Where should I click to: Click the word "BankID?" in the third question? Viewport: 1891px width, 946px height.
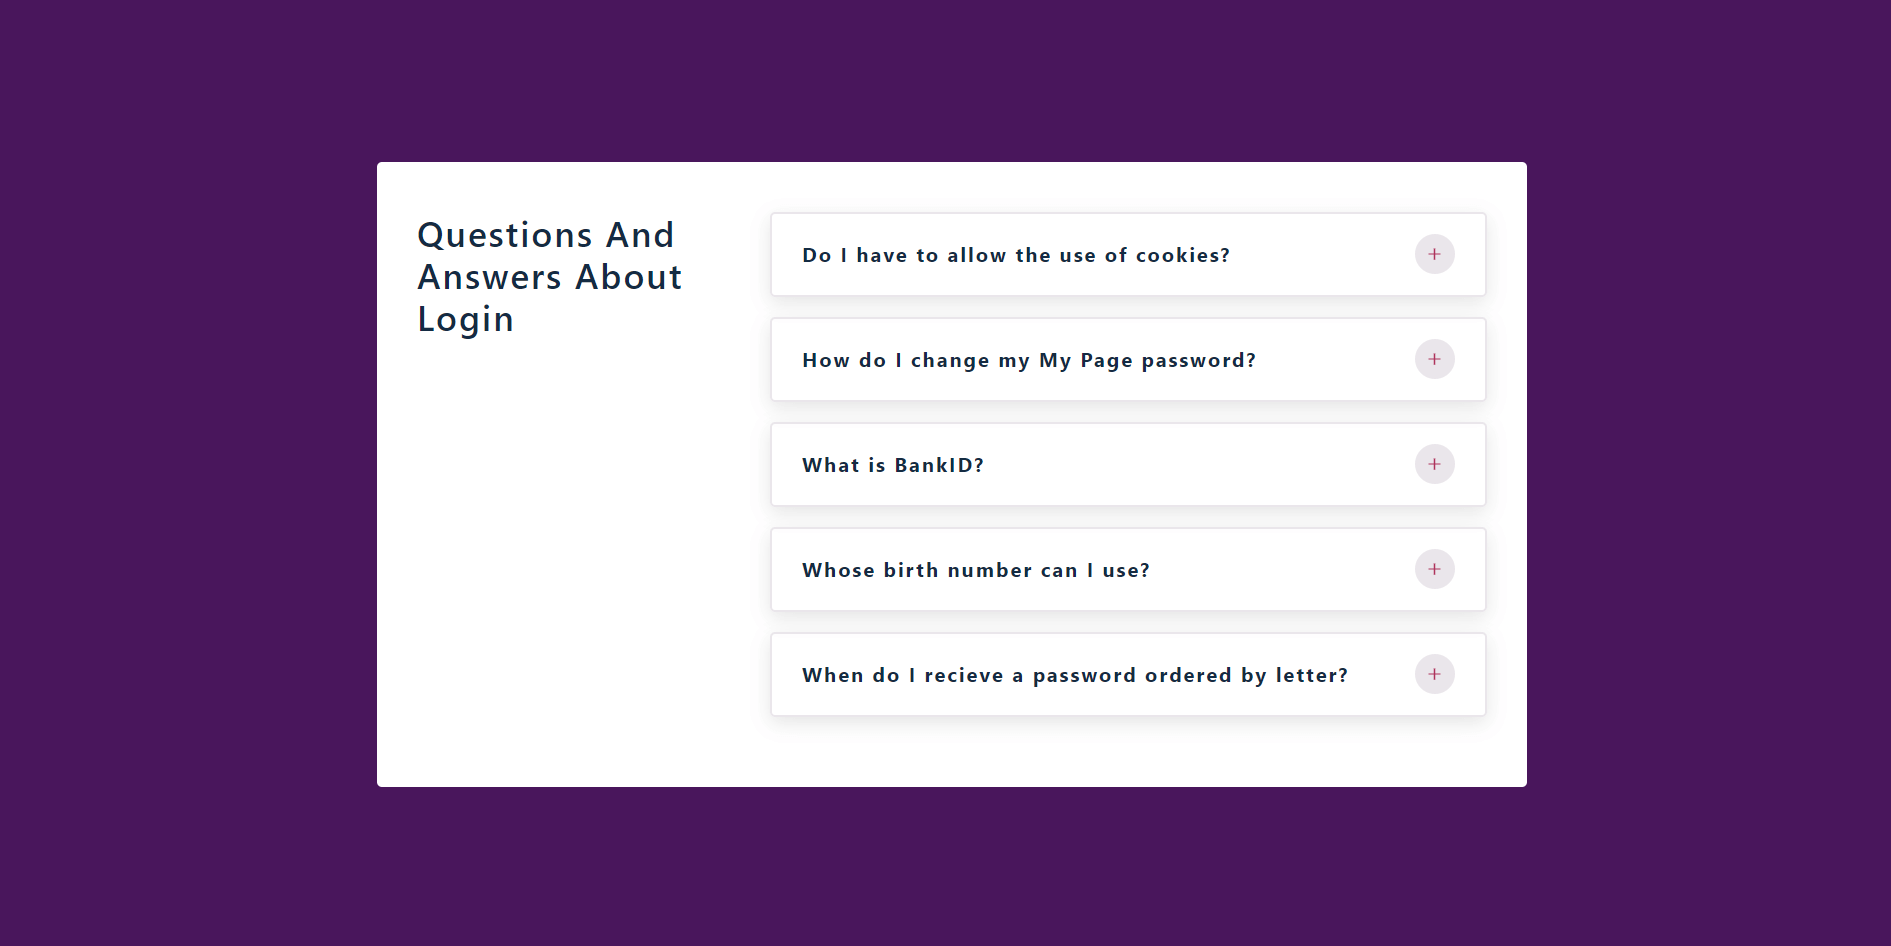click(x=938, y=465)
